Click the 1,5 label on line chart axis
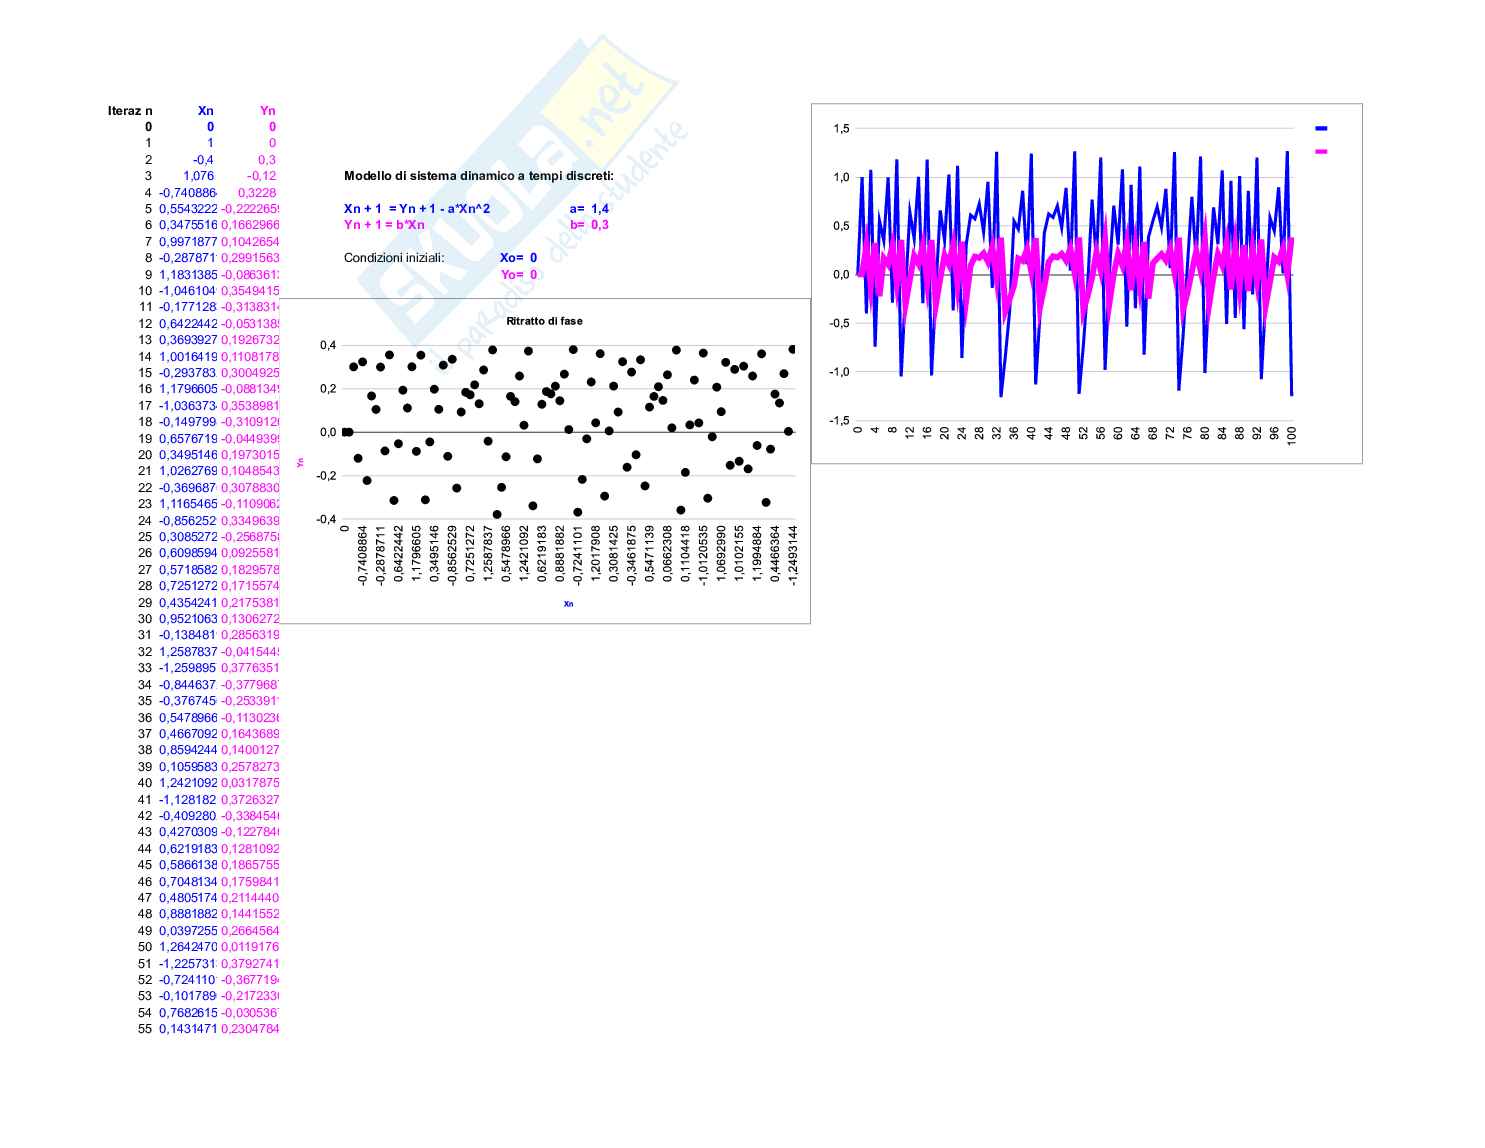The height and width of the screenshot is (1148, 1485). [840, 129]
